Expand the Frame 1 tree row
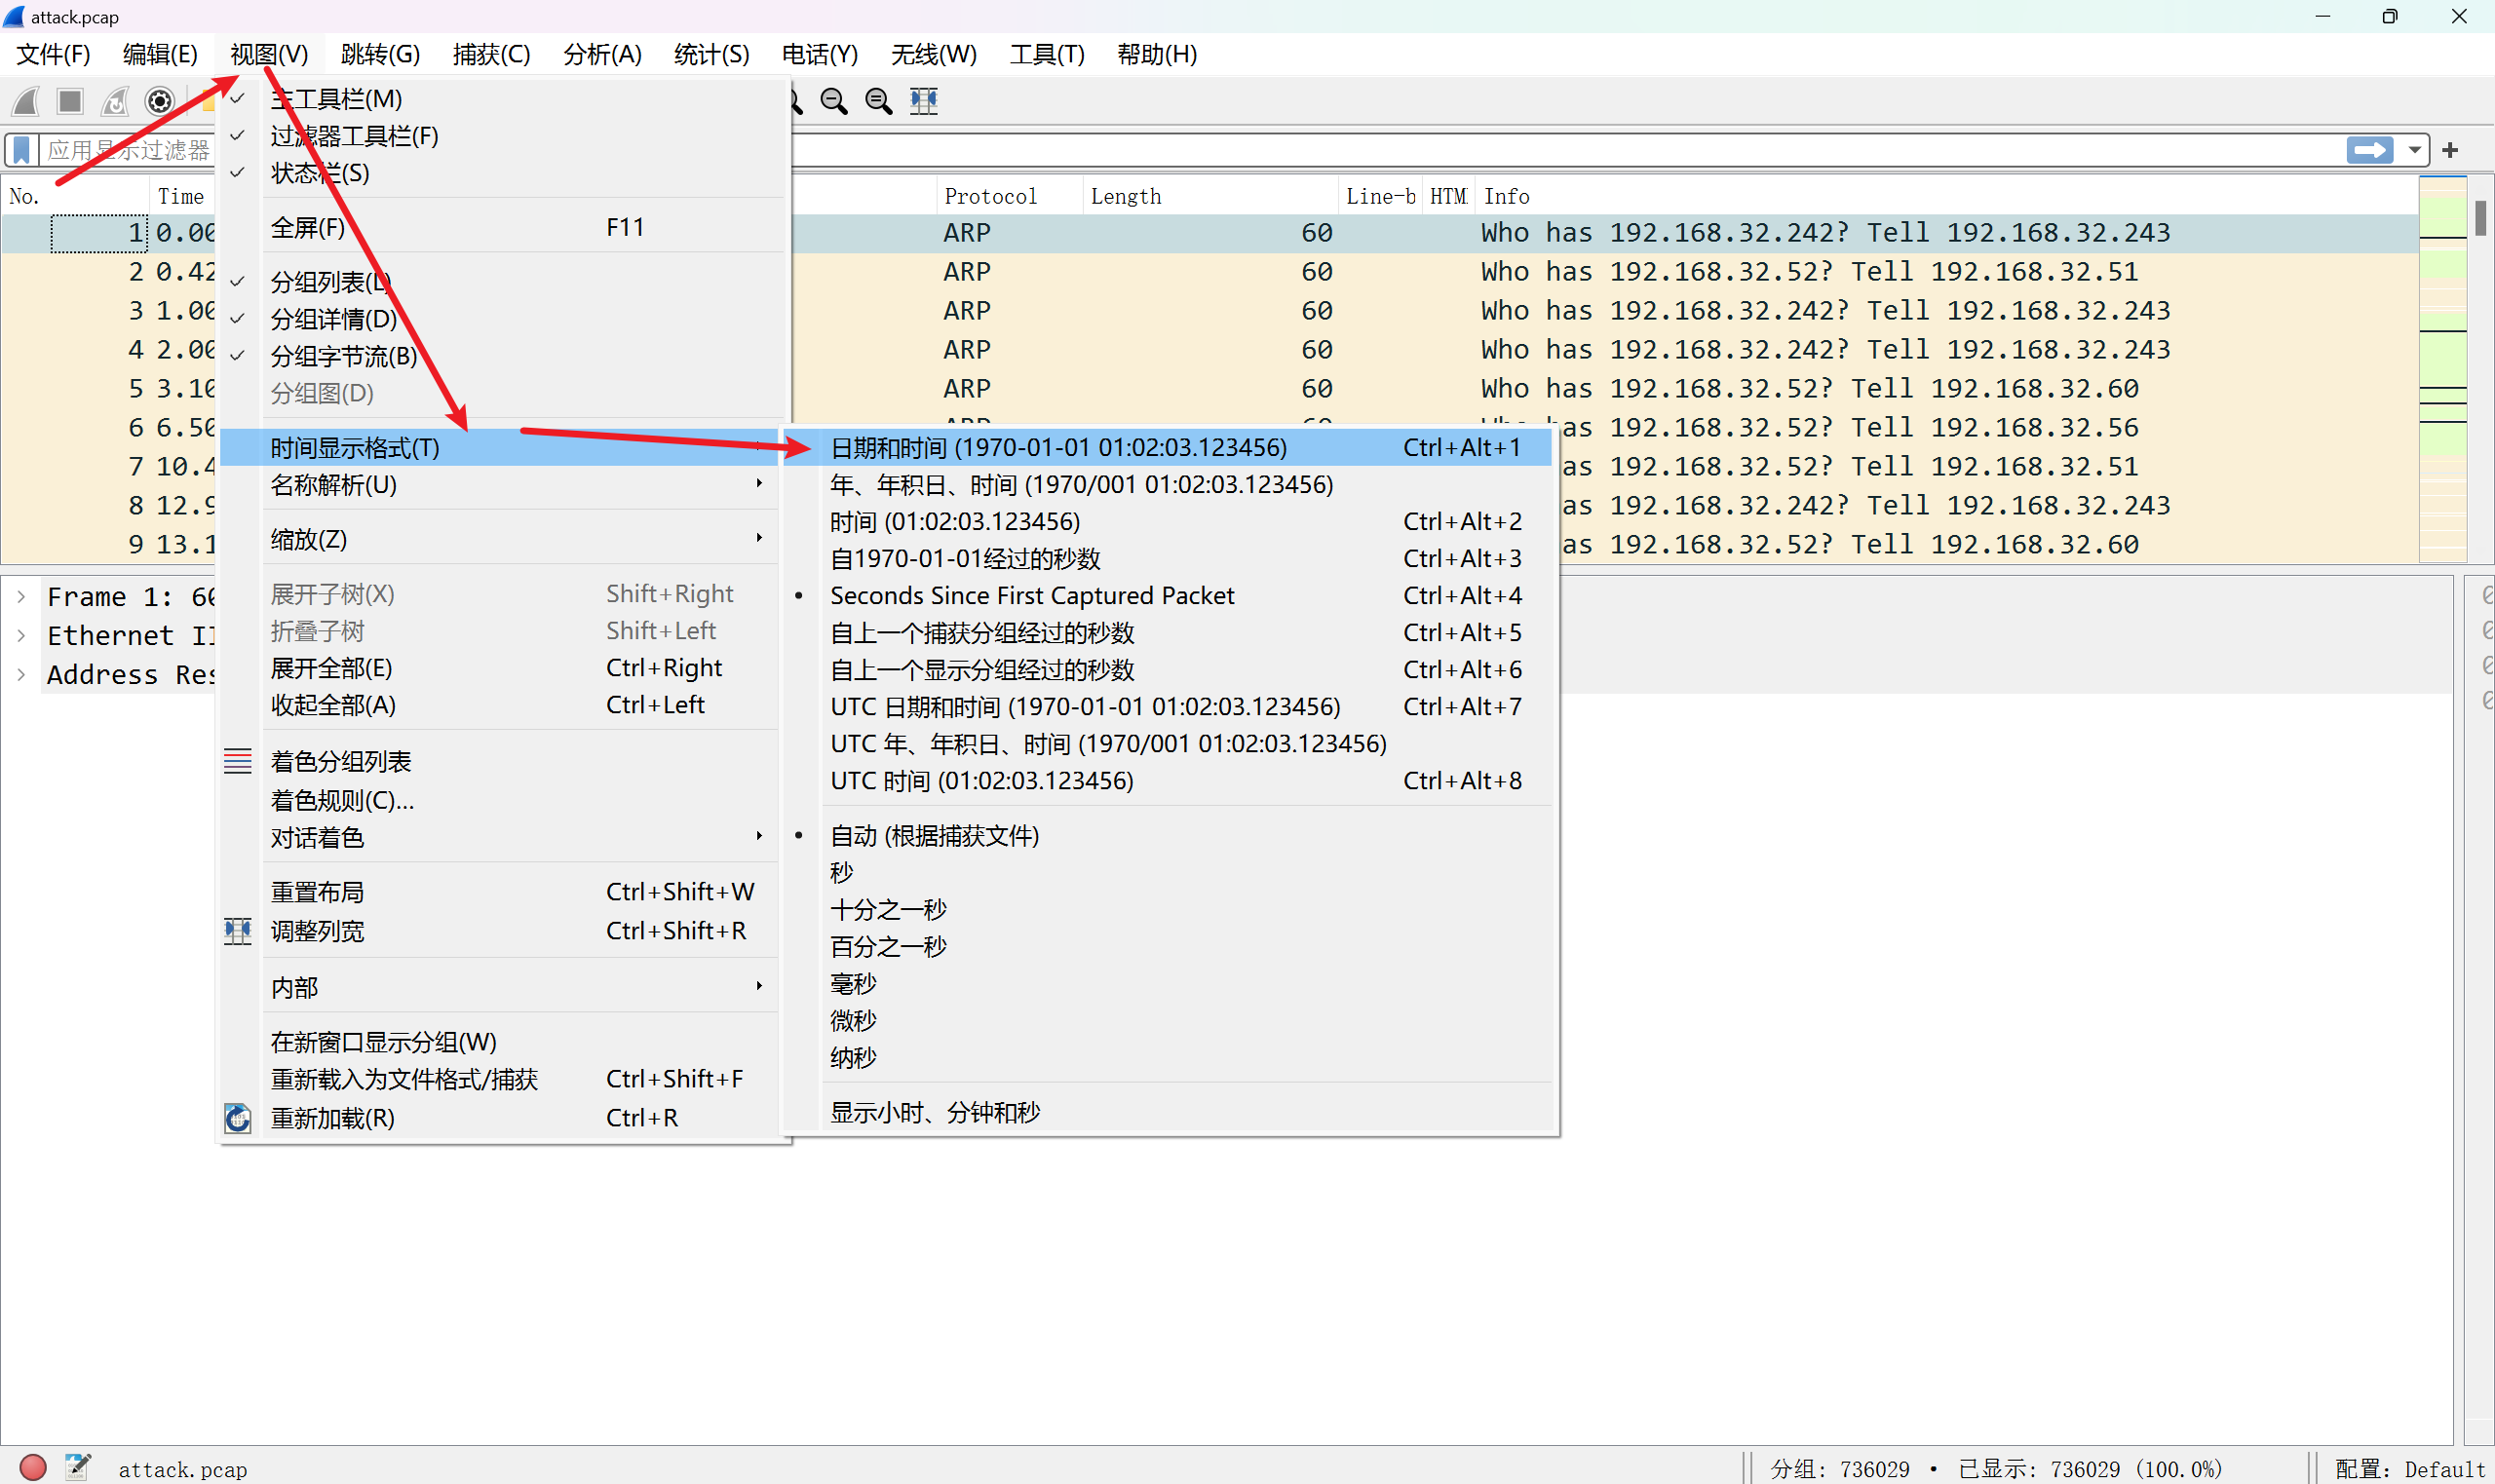The image size is (2495, 1484). 21,597
